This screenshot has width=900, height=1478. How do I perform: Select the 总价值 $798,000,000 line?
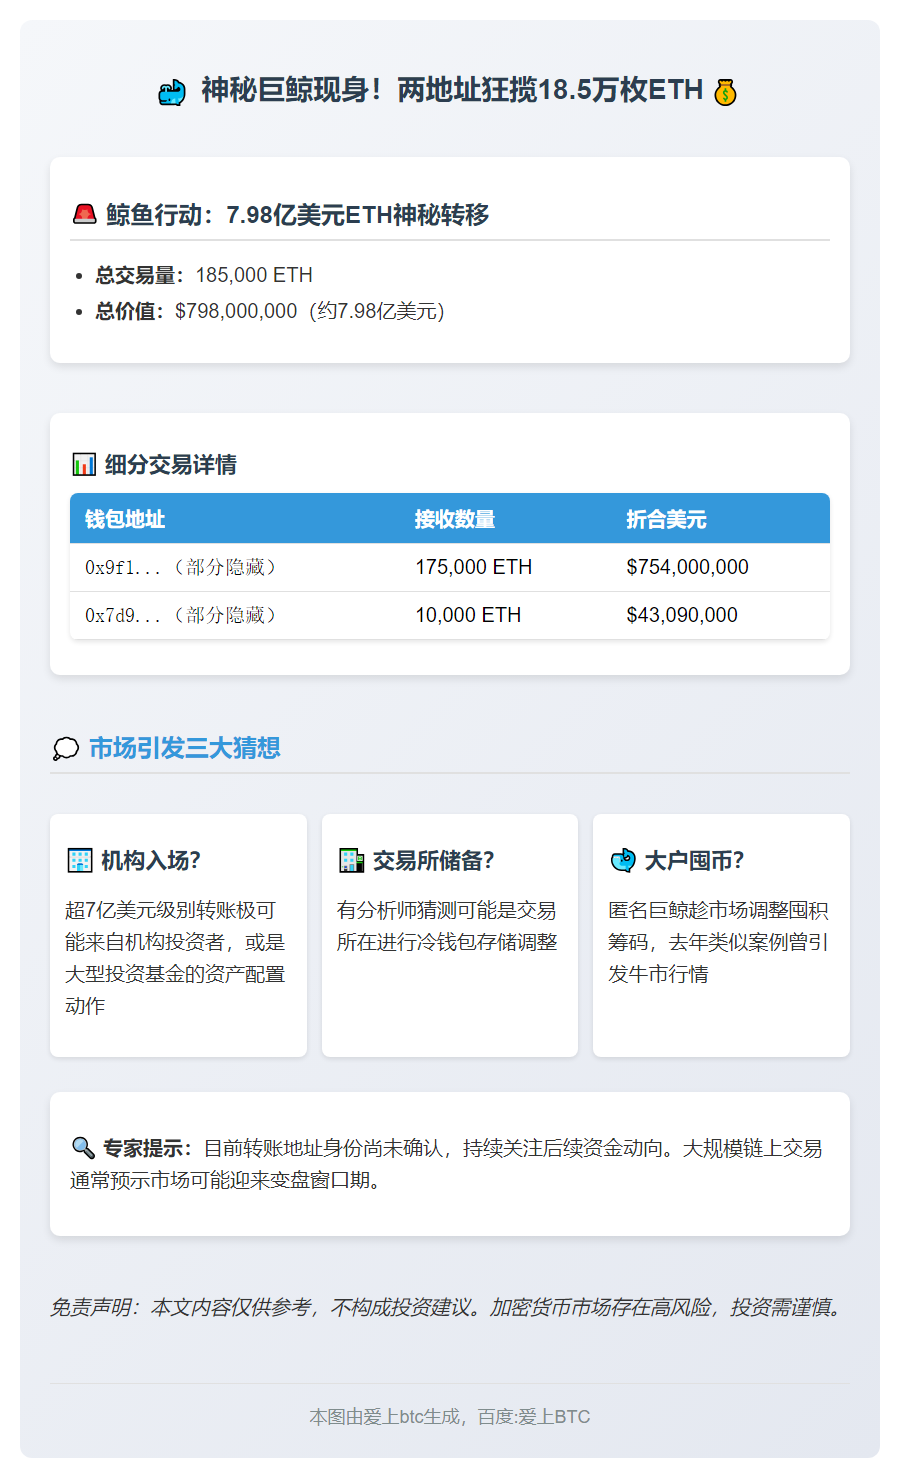coord(270,311)
